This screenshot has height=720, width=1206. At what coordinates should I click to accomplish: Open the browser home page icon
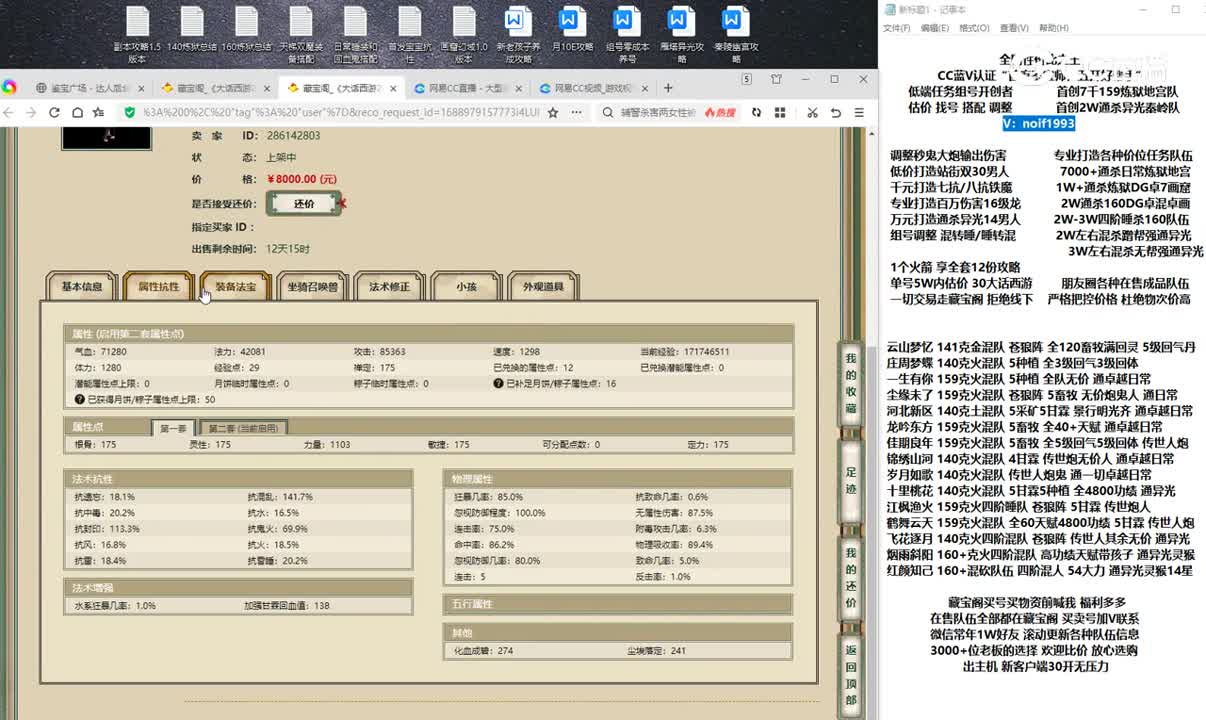(x=78, y=113)
